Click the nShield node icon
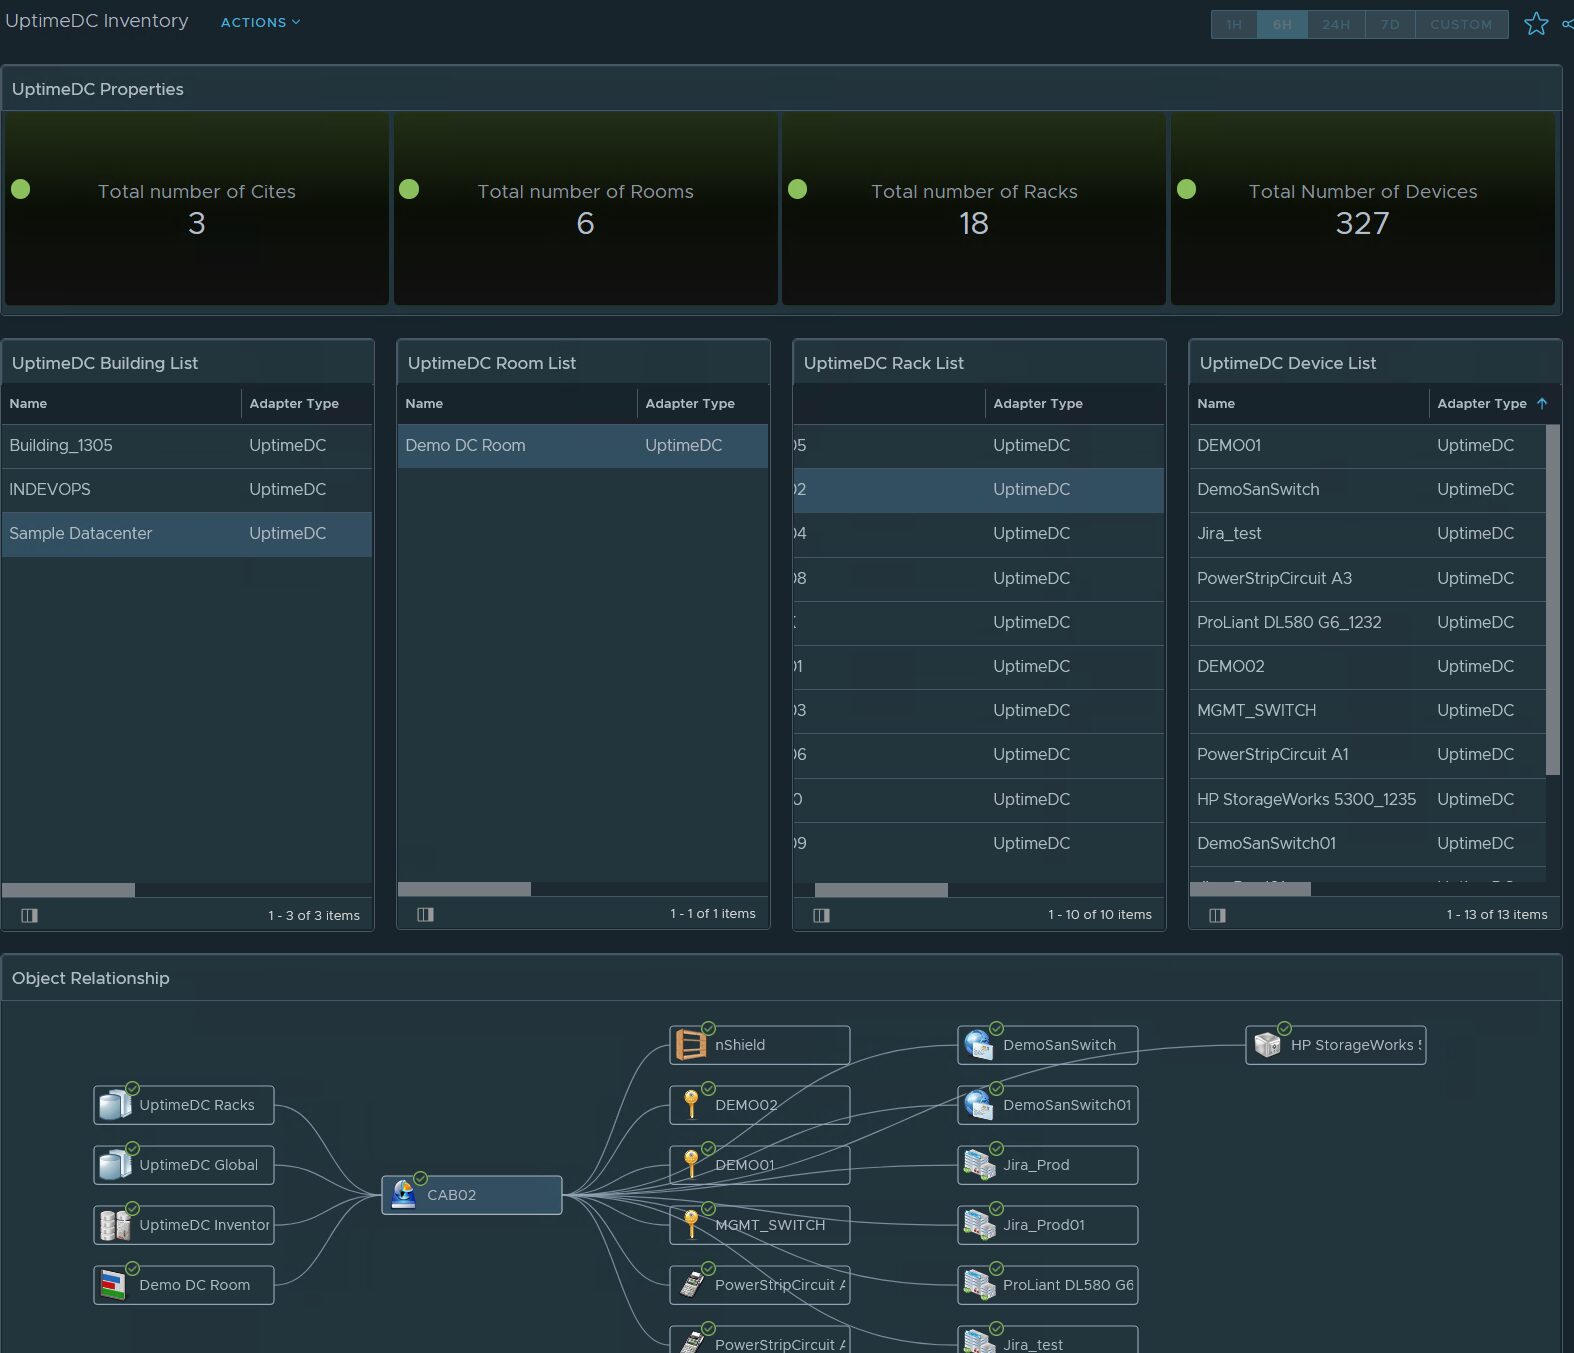Screen dimensions: 1574x1353 [691, 1045]
